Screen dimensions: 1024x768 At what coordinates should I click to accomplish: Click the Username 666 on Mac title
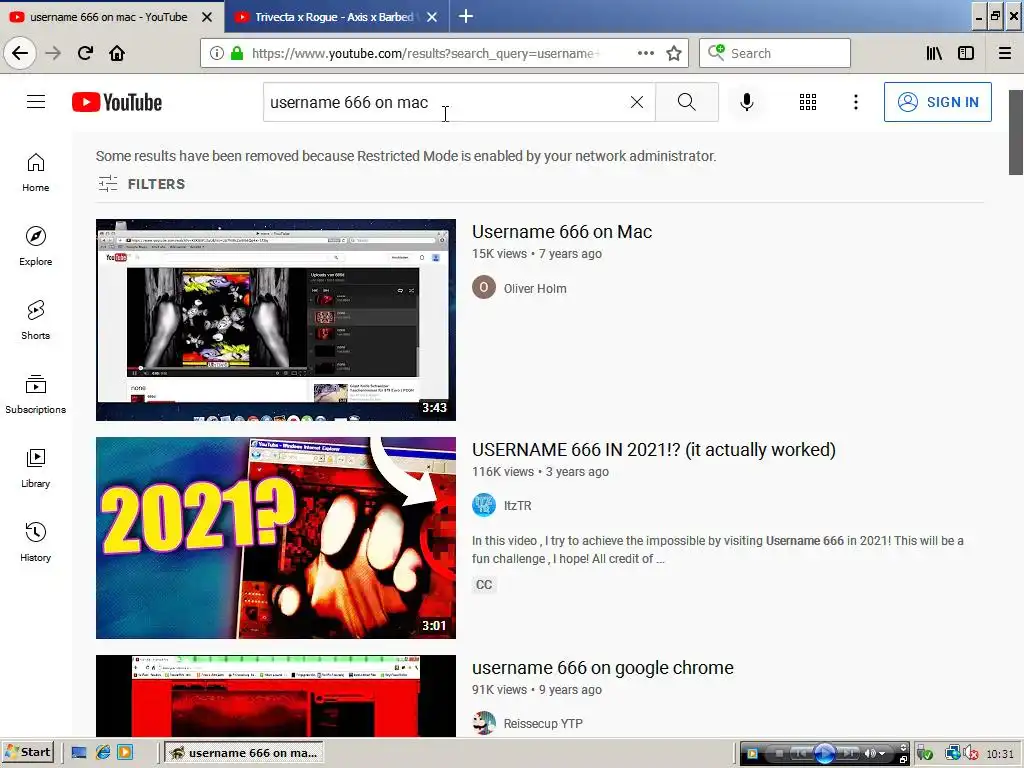coord(562,232)
